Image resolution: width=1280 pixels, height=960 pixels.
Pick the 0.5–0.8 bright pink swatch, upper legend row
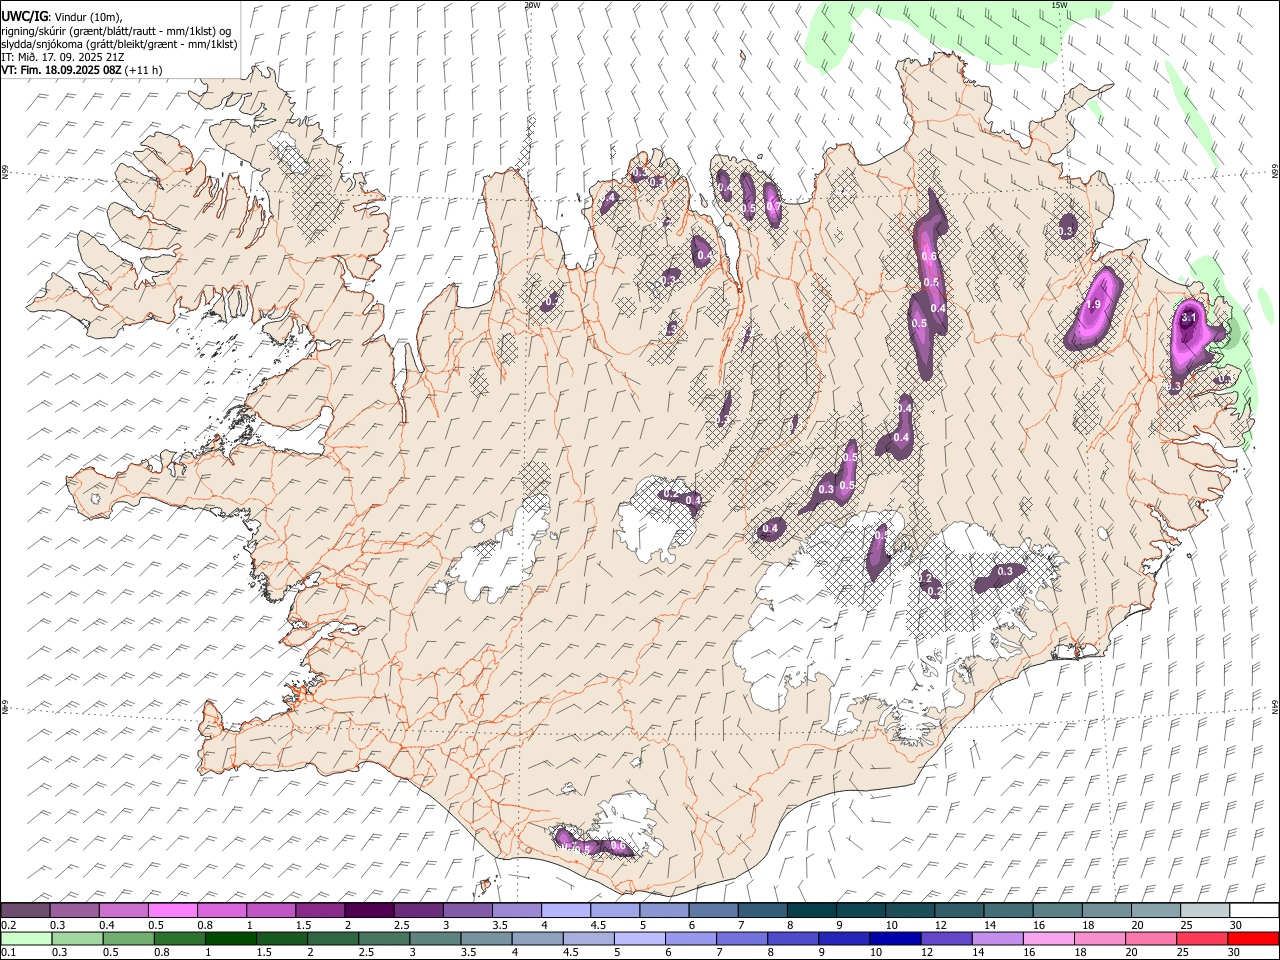[x=172, y=910]
